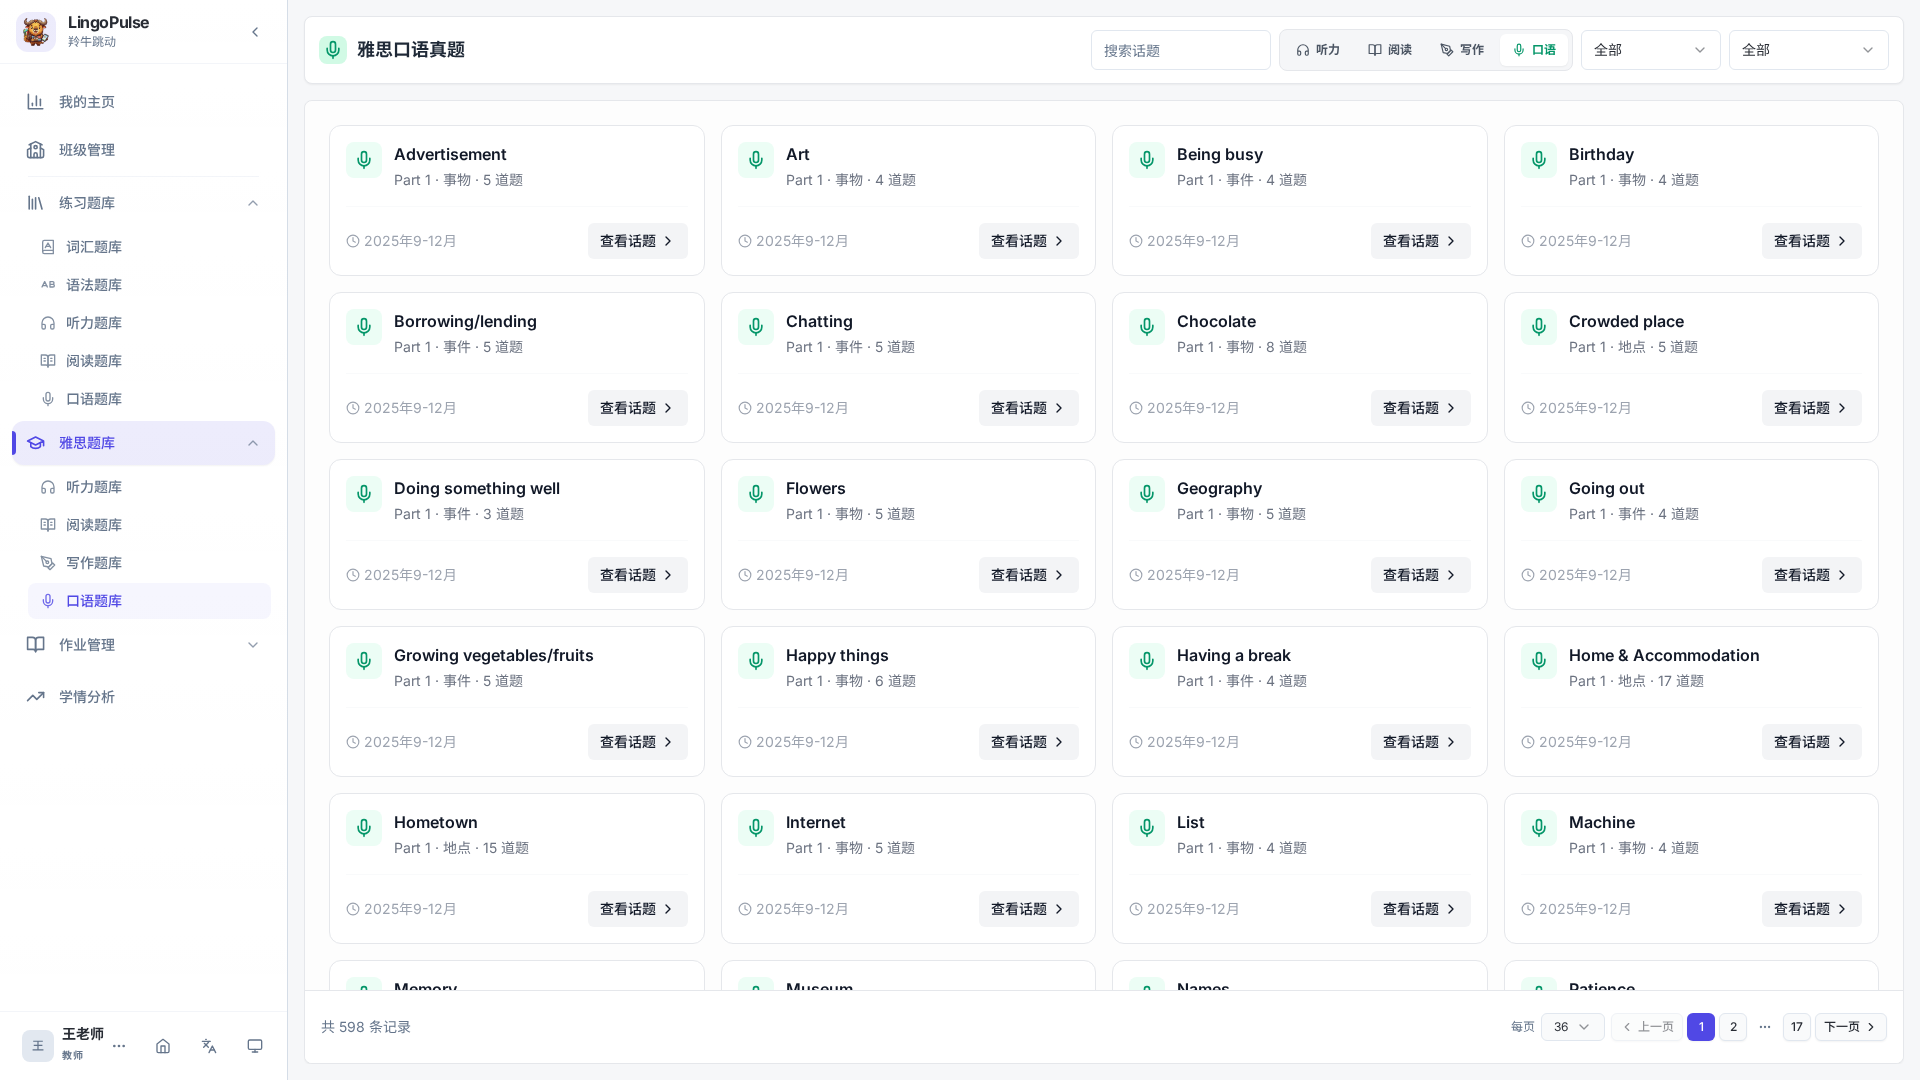Click 查看话题 on the Chocolate card

tap(1420, 408)
